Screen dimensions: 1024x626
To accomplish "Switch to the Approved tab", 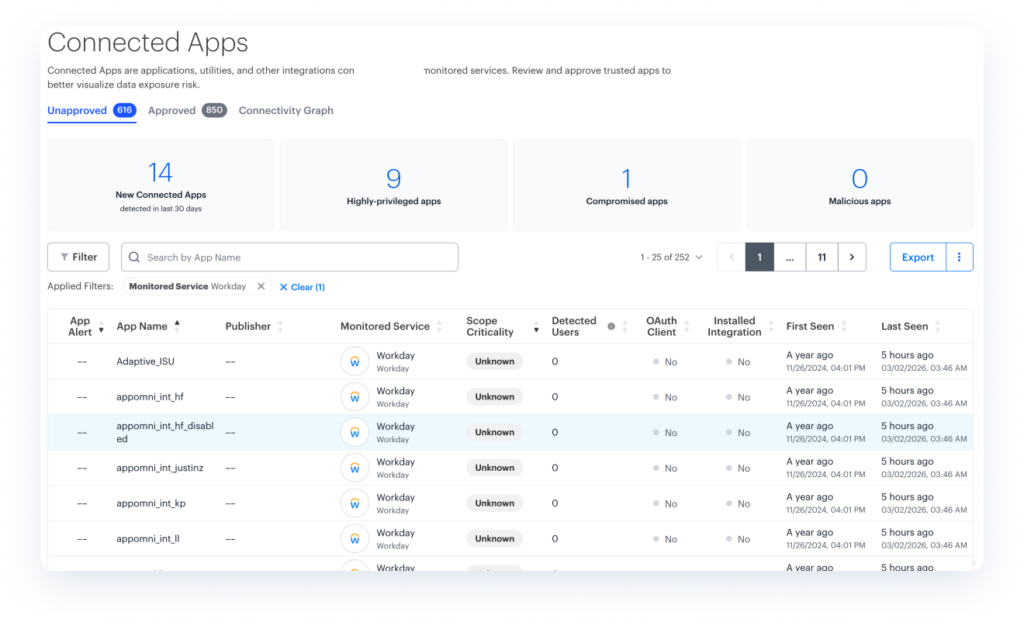I will point(172,111).
